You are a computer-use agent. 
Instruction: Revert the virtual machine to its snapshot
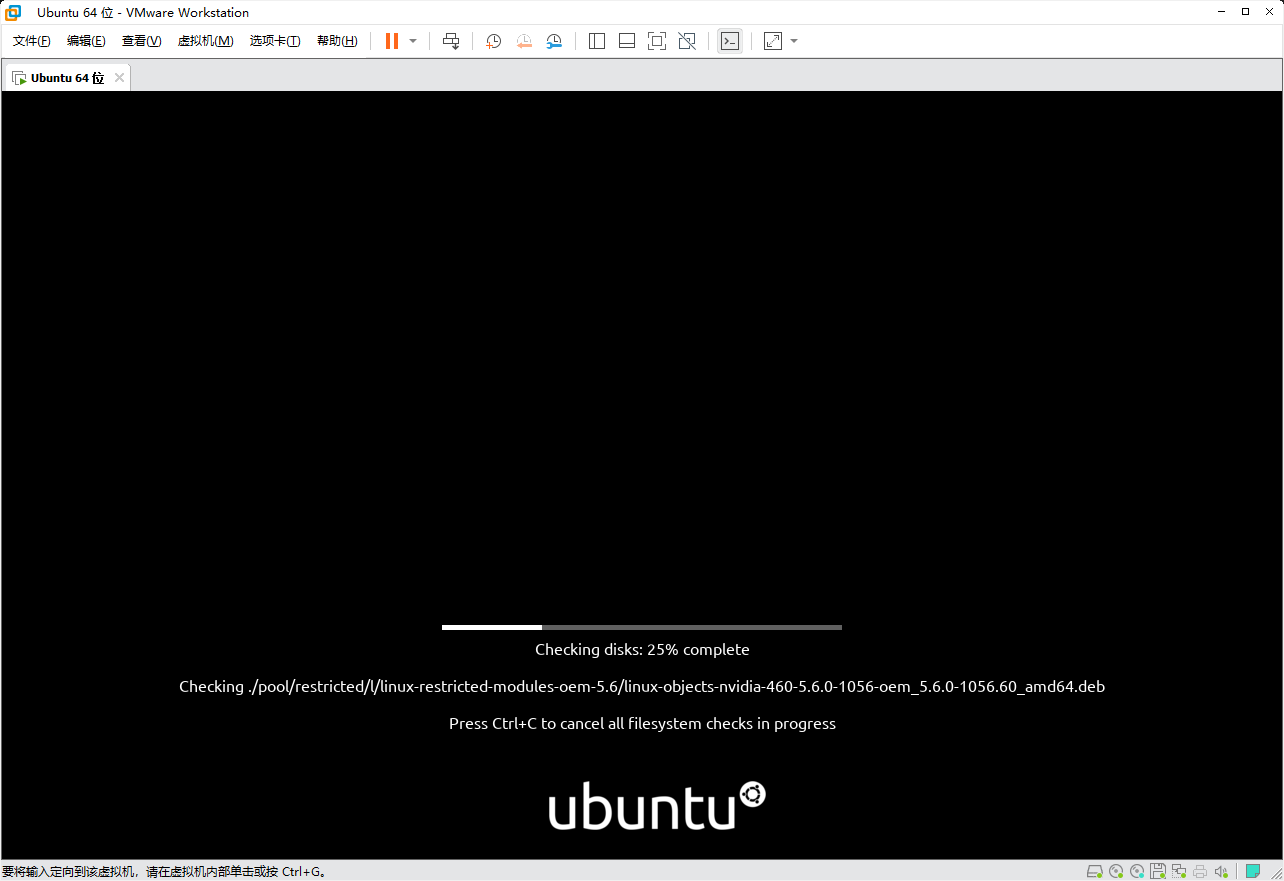[x=524, y=41]
